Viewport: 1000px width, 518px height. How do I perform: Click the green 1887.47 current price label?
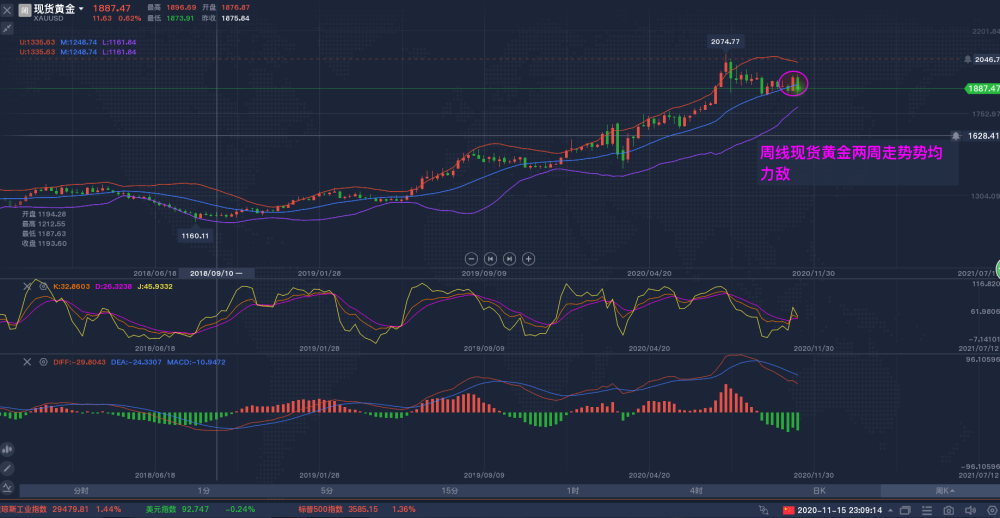pyautogui.click(x=981, y=88)
